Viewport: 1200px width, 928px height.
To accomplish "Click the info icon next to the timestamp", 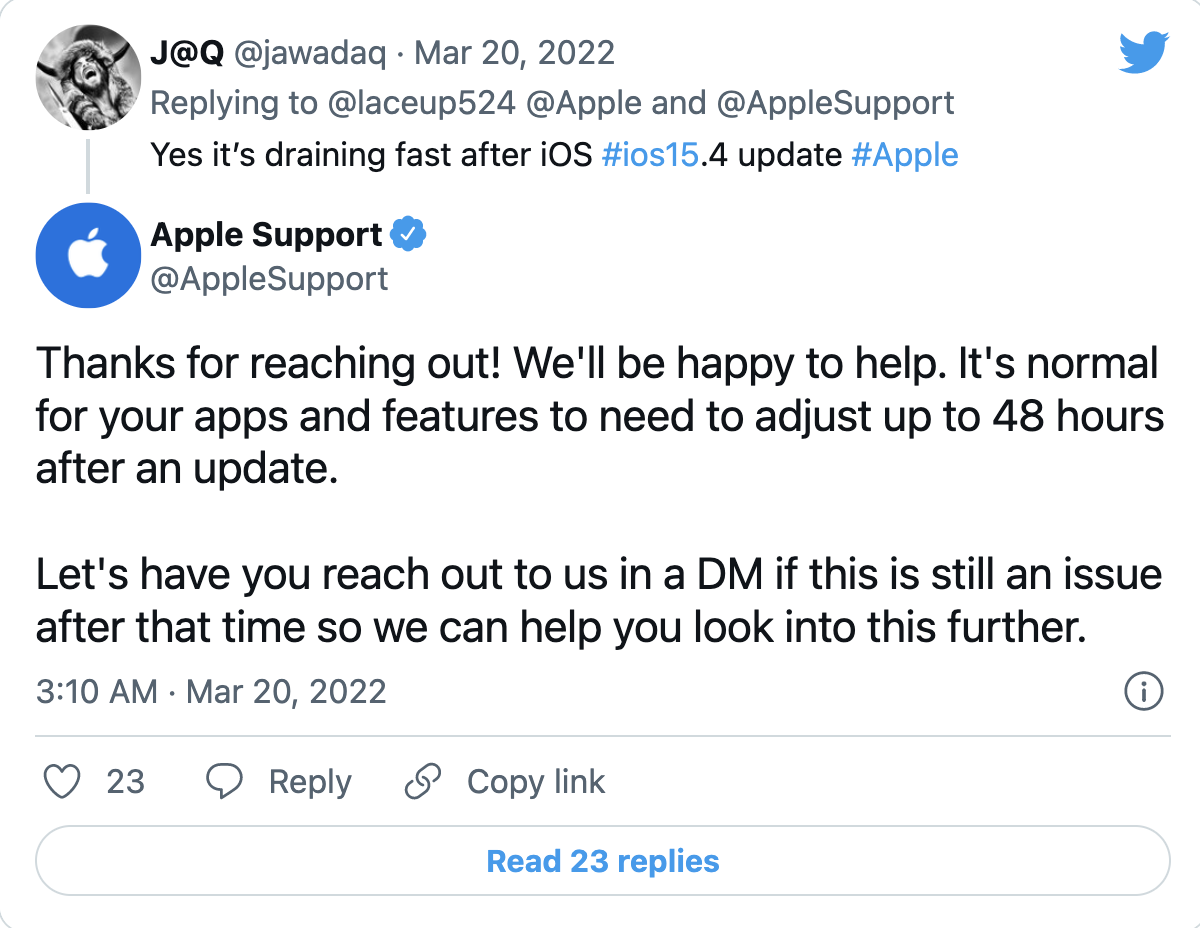I will click(1144, 691).
